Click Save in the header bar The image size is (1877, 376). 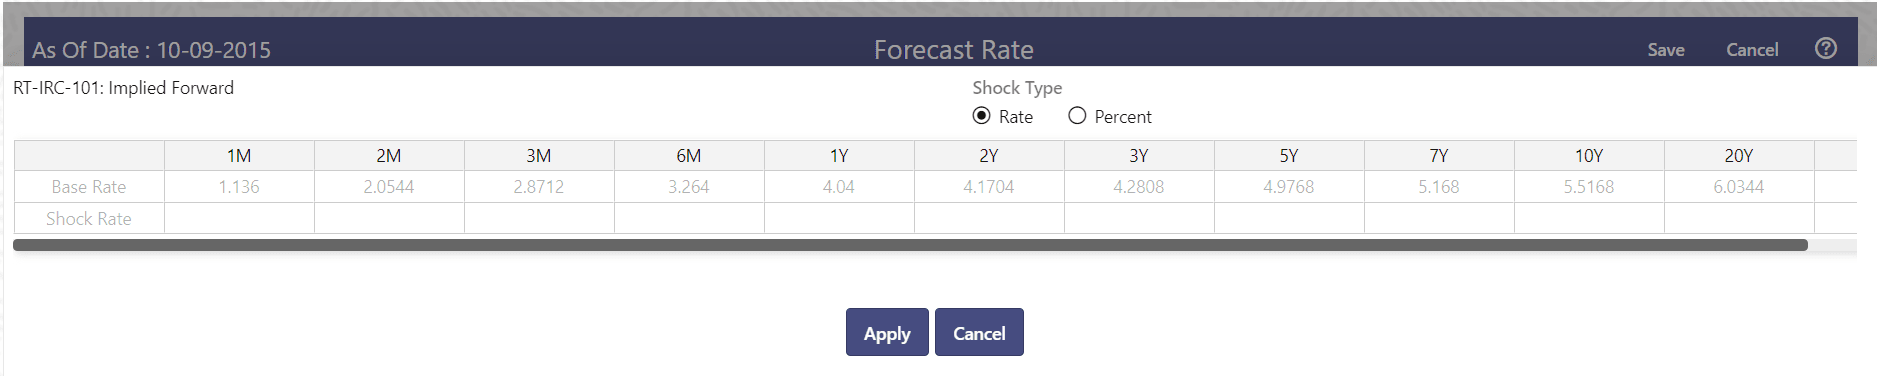click(x=1666, y=50)
